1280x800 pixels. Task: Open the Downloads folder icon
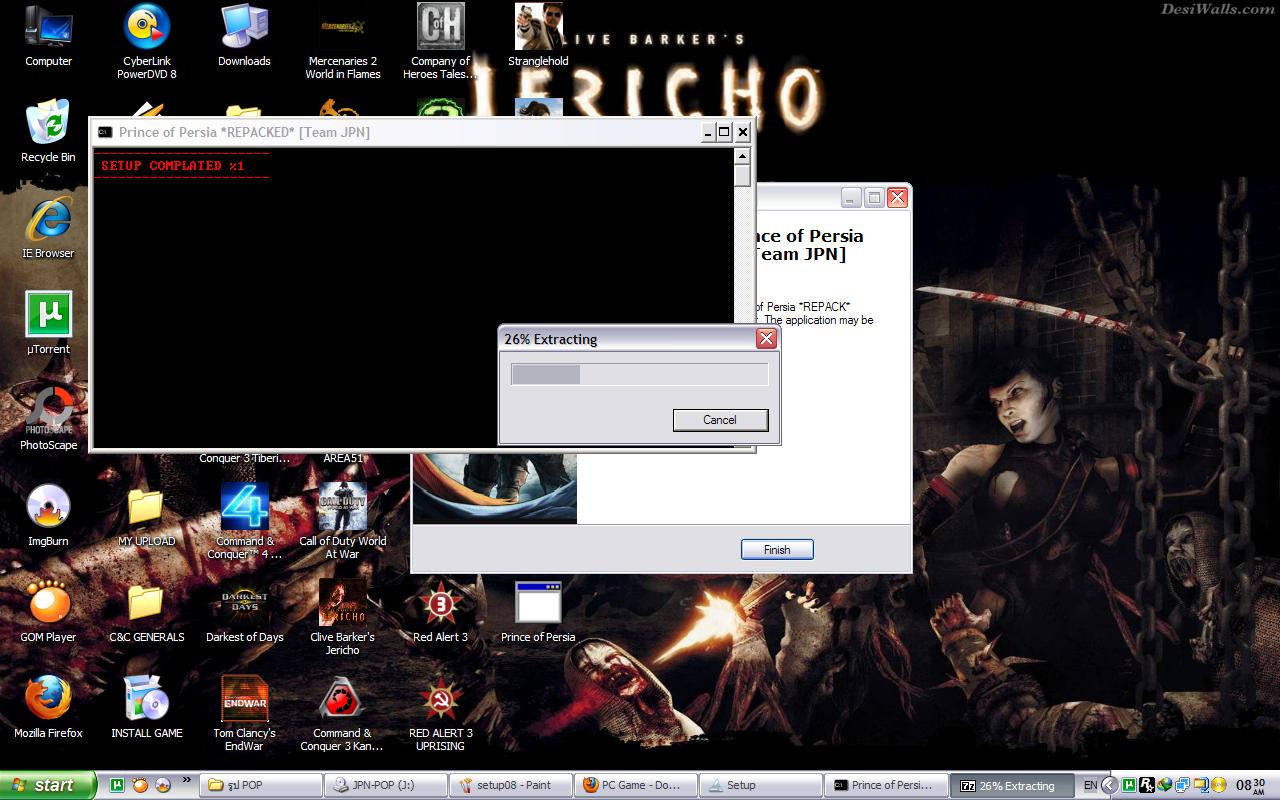(244, 36)
